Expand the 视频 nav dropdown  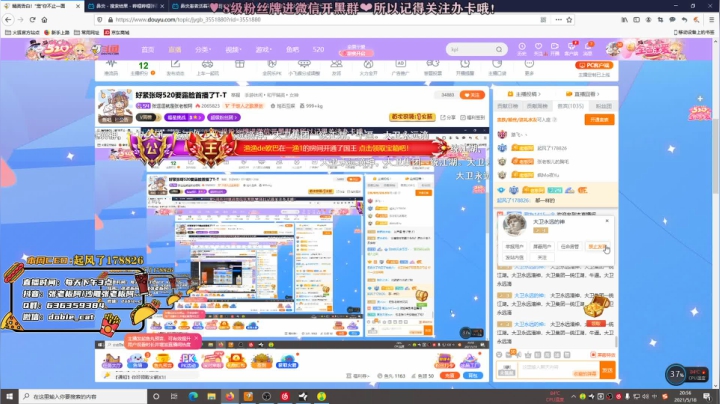233,50
